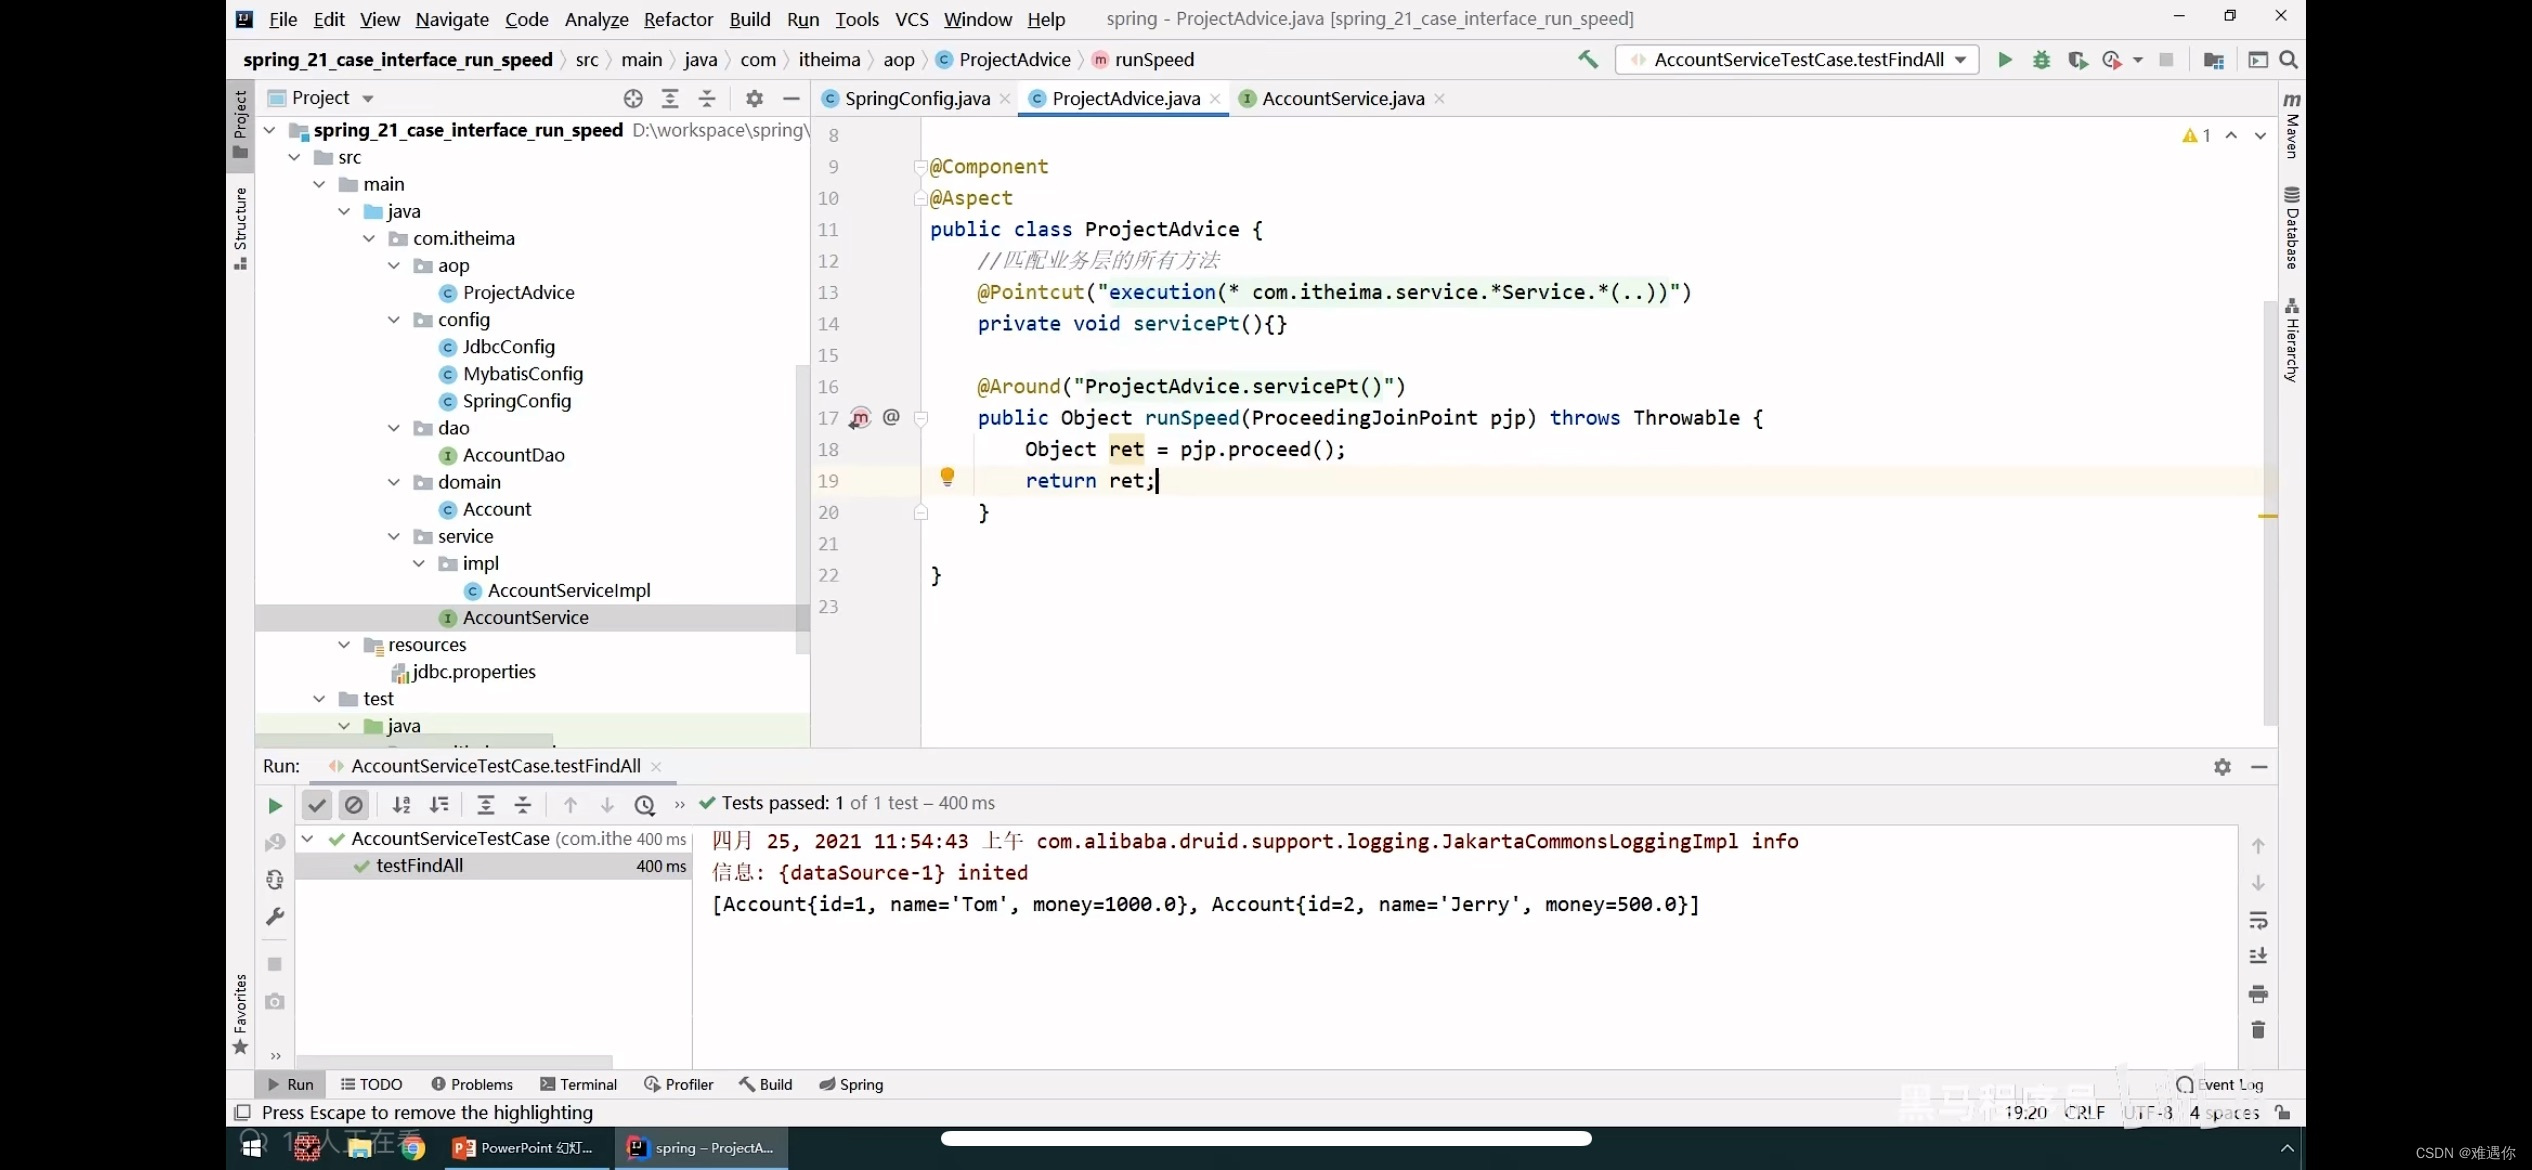Screen dimensions: 2532x1170
Task: Click the locate-file target icon in Project panel
Action: (633, 98)
